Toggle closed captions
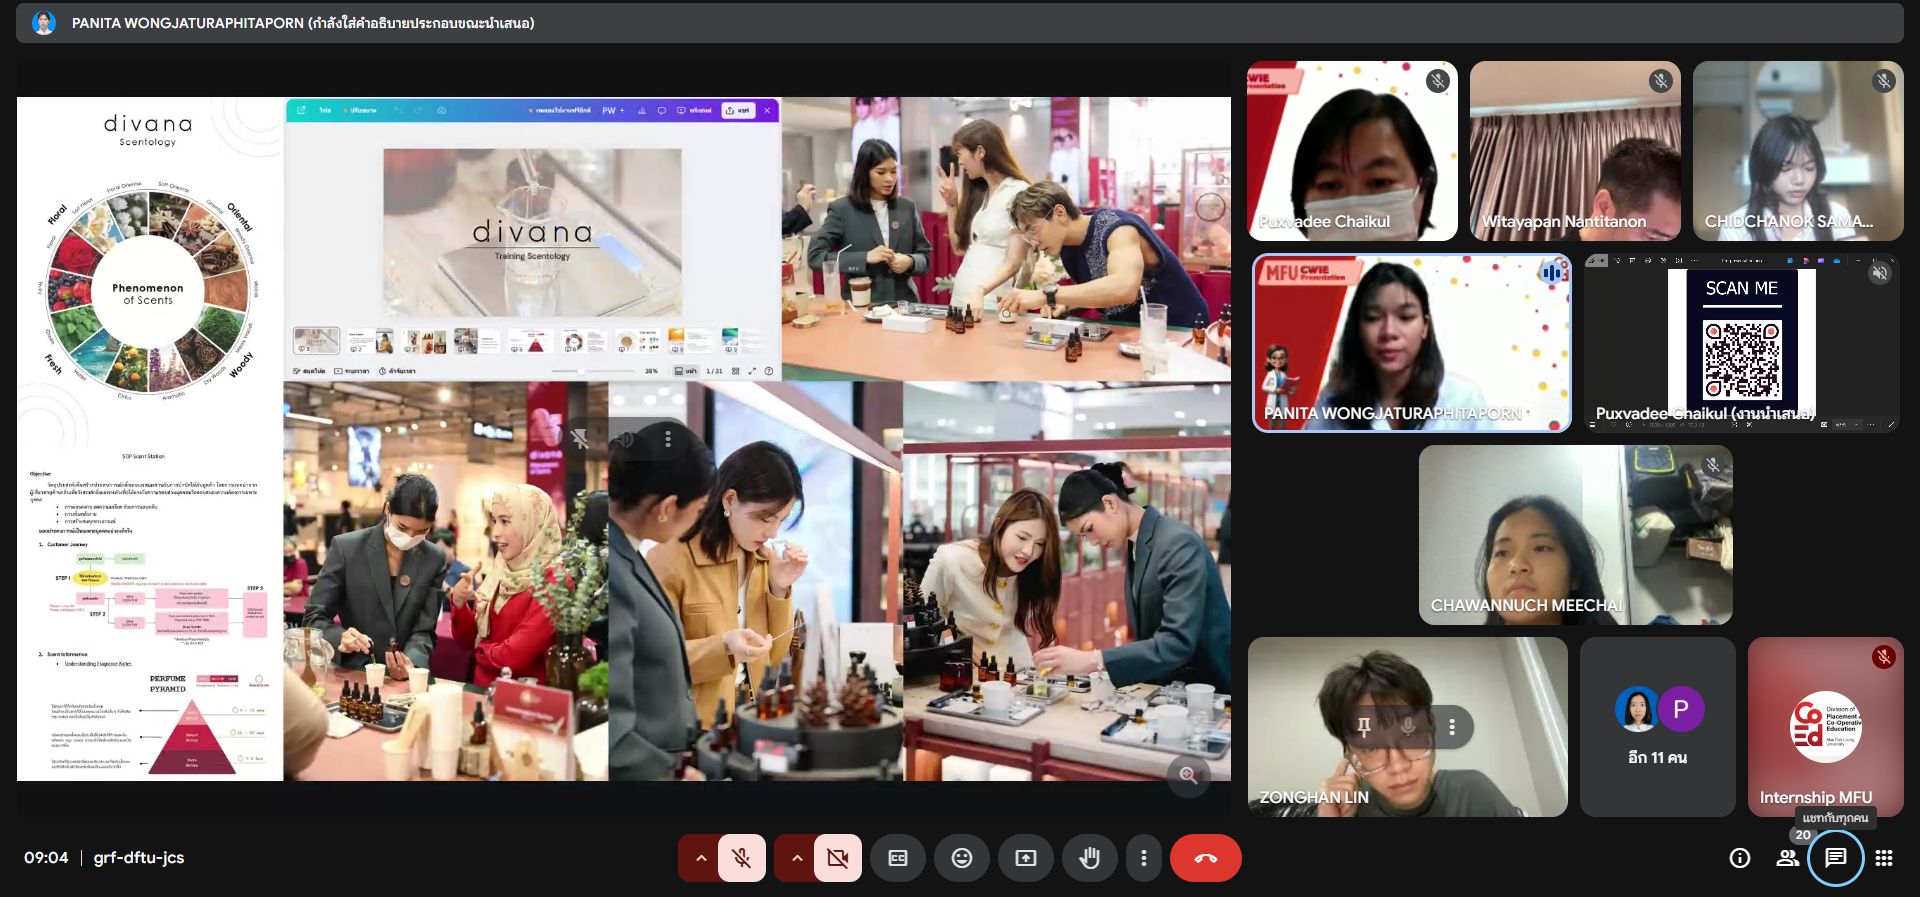This screenshot has width=1920, height=897. coord(898,858)
